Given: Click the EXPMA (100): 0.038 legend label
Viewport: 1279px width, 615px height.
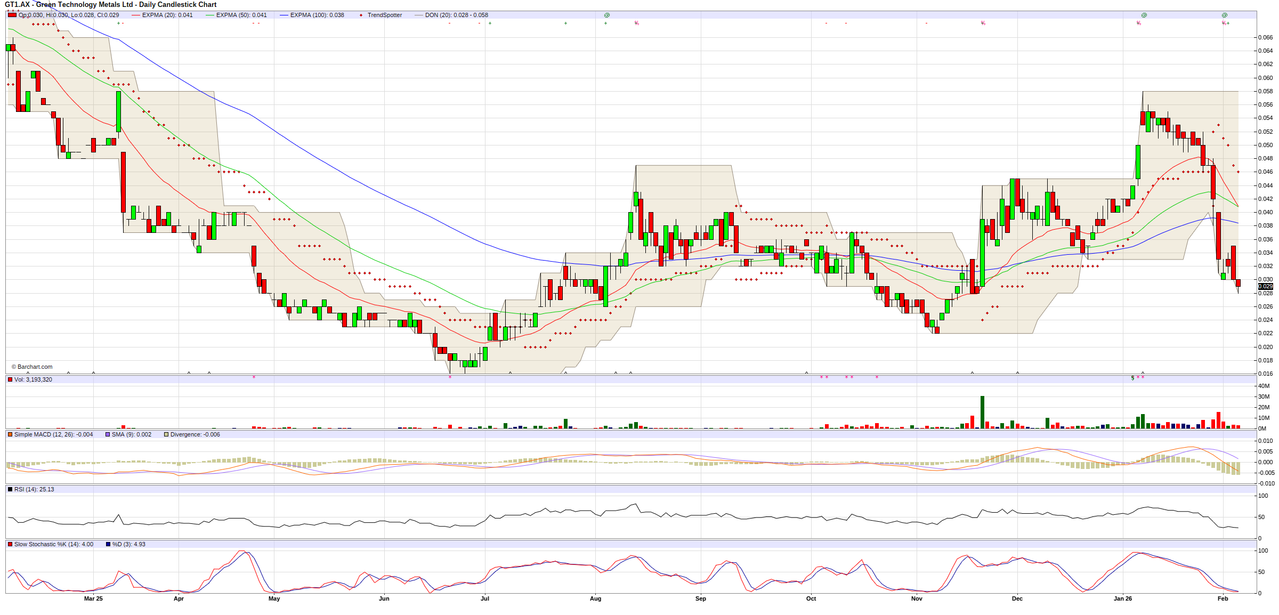Looking at the screenshot, I should (x=318, y=15).
